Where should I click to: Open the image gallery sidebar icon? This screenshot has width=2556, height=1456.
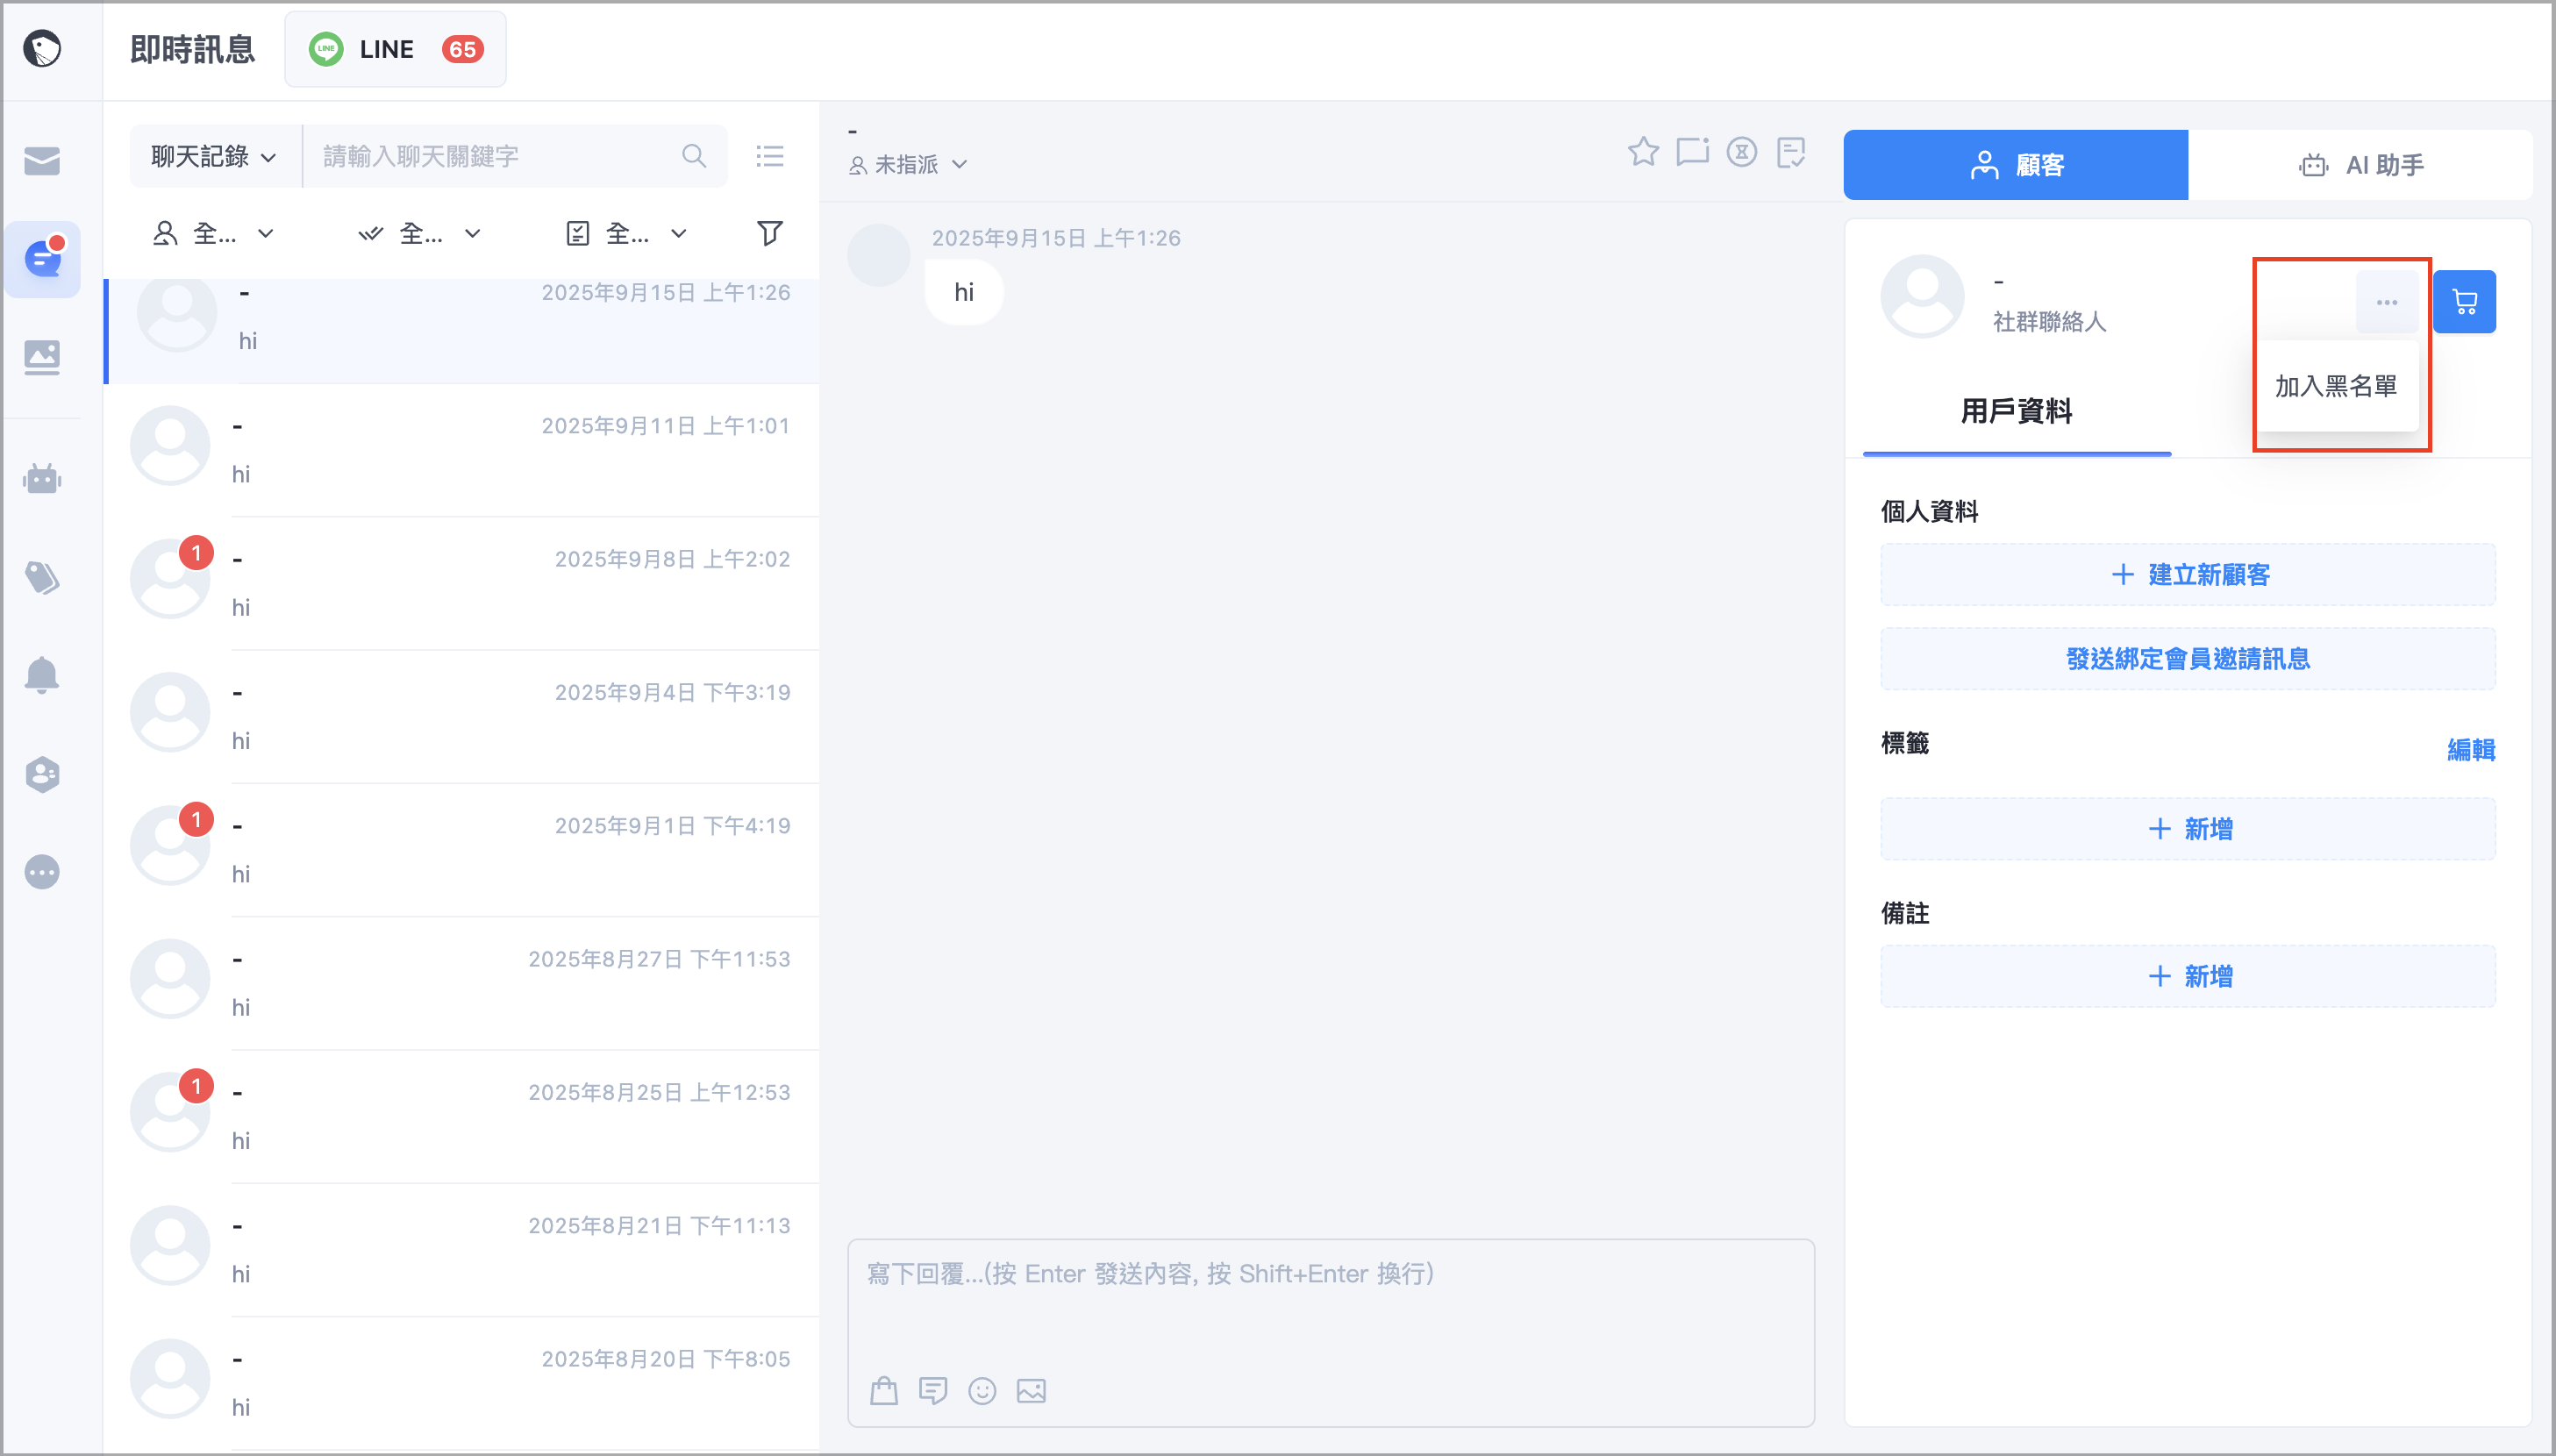click(x=42, y=357)
